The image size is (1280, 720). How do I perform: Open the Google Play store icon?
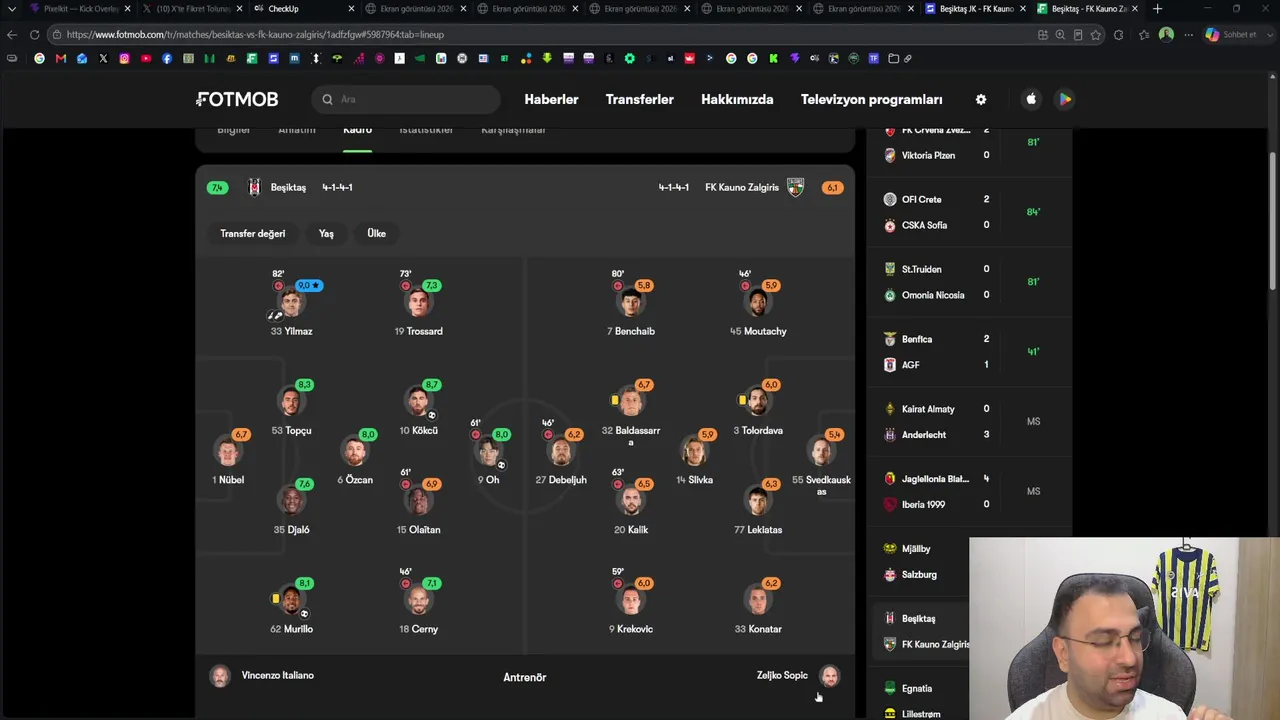pos(1065,99)
